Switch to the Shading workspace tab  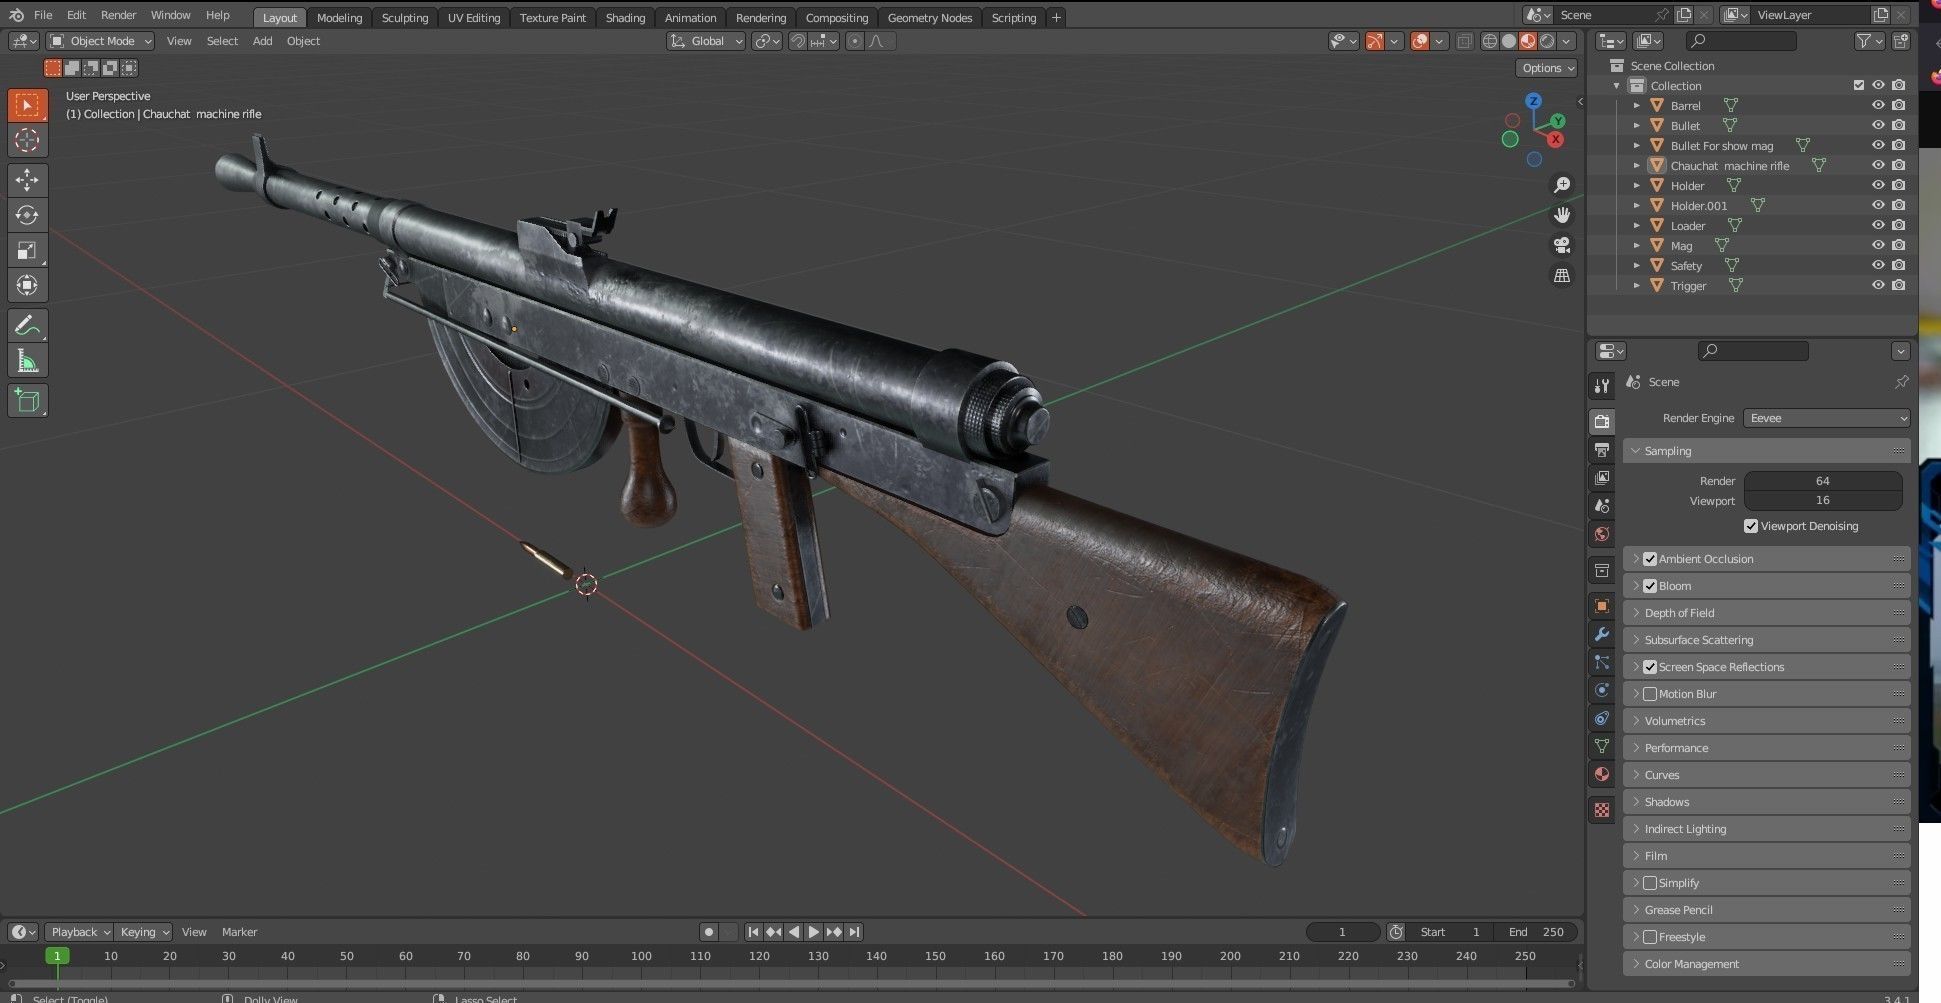point(625,17)
